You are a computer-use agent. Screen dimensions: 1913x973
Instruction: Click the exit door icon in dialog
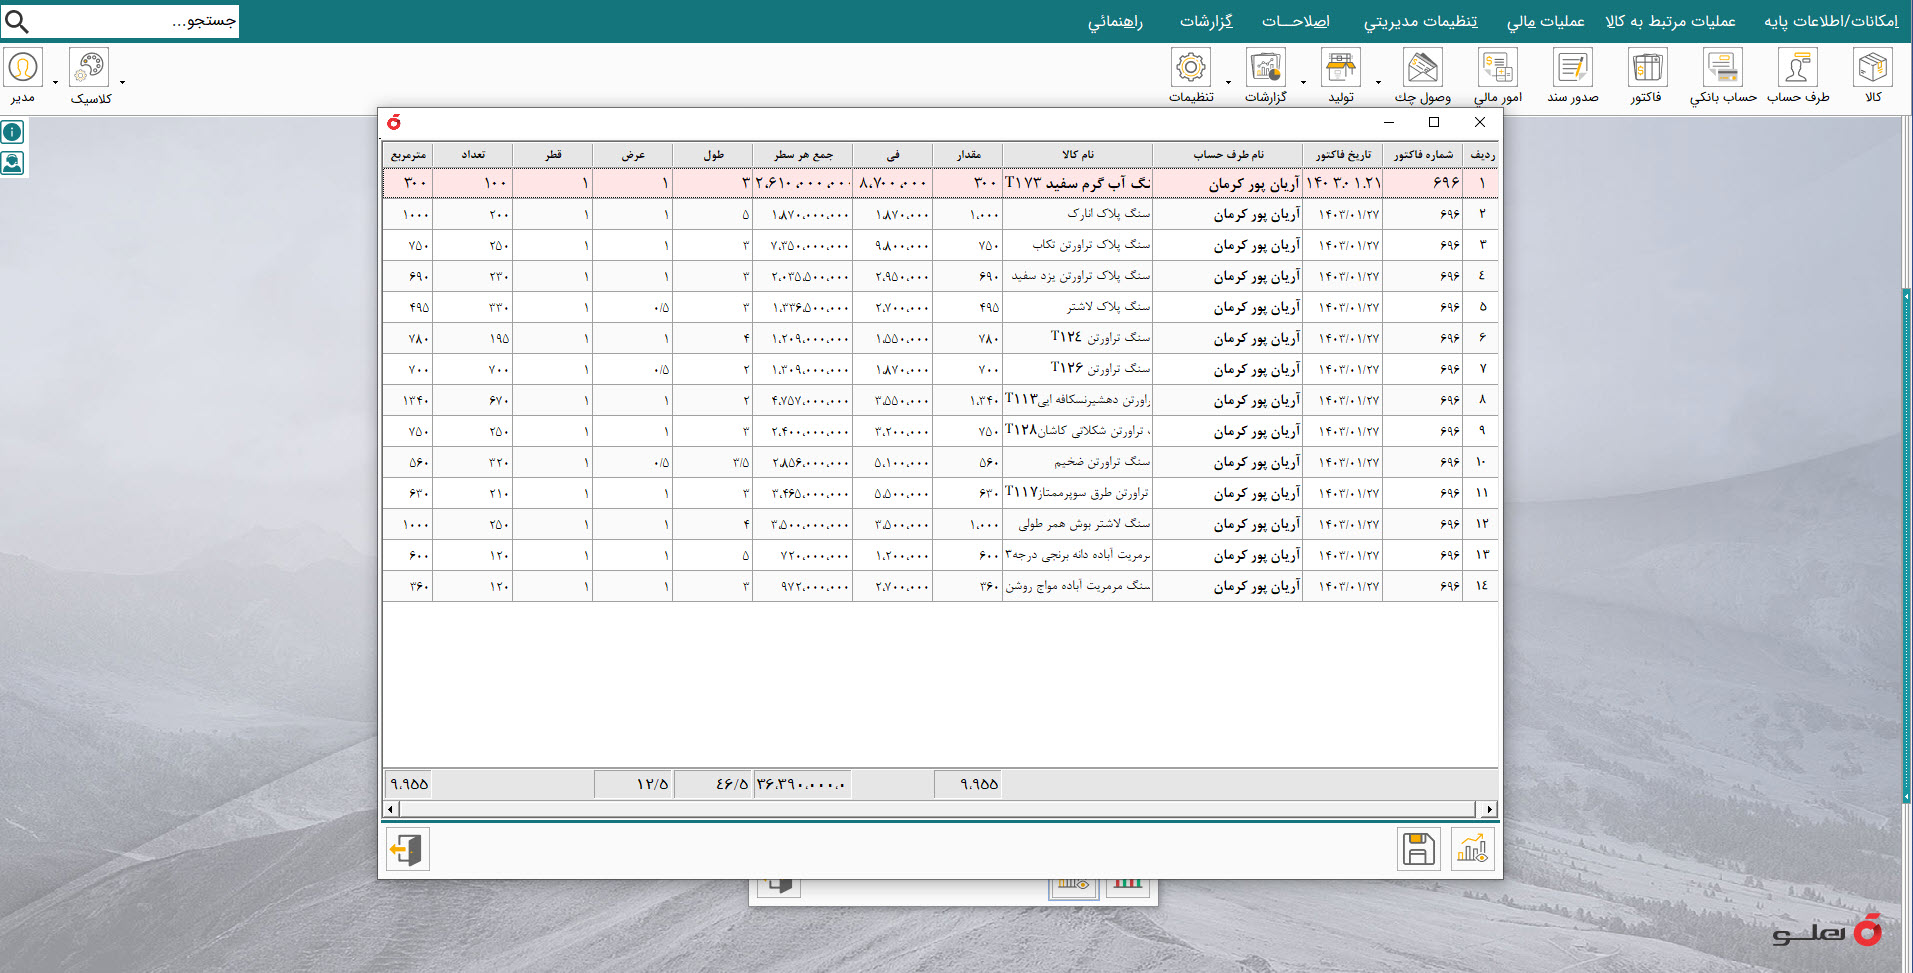coord(407,849)
